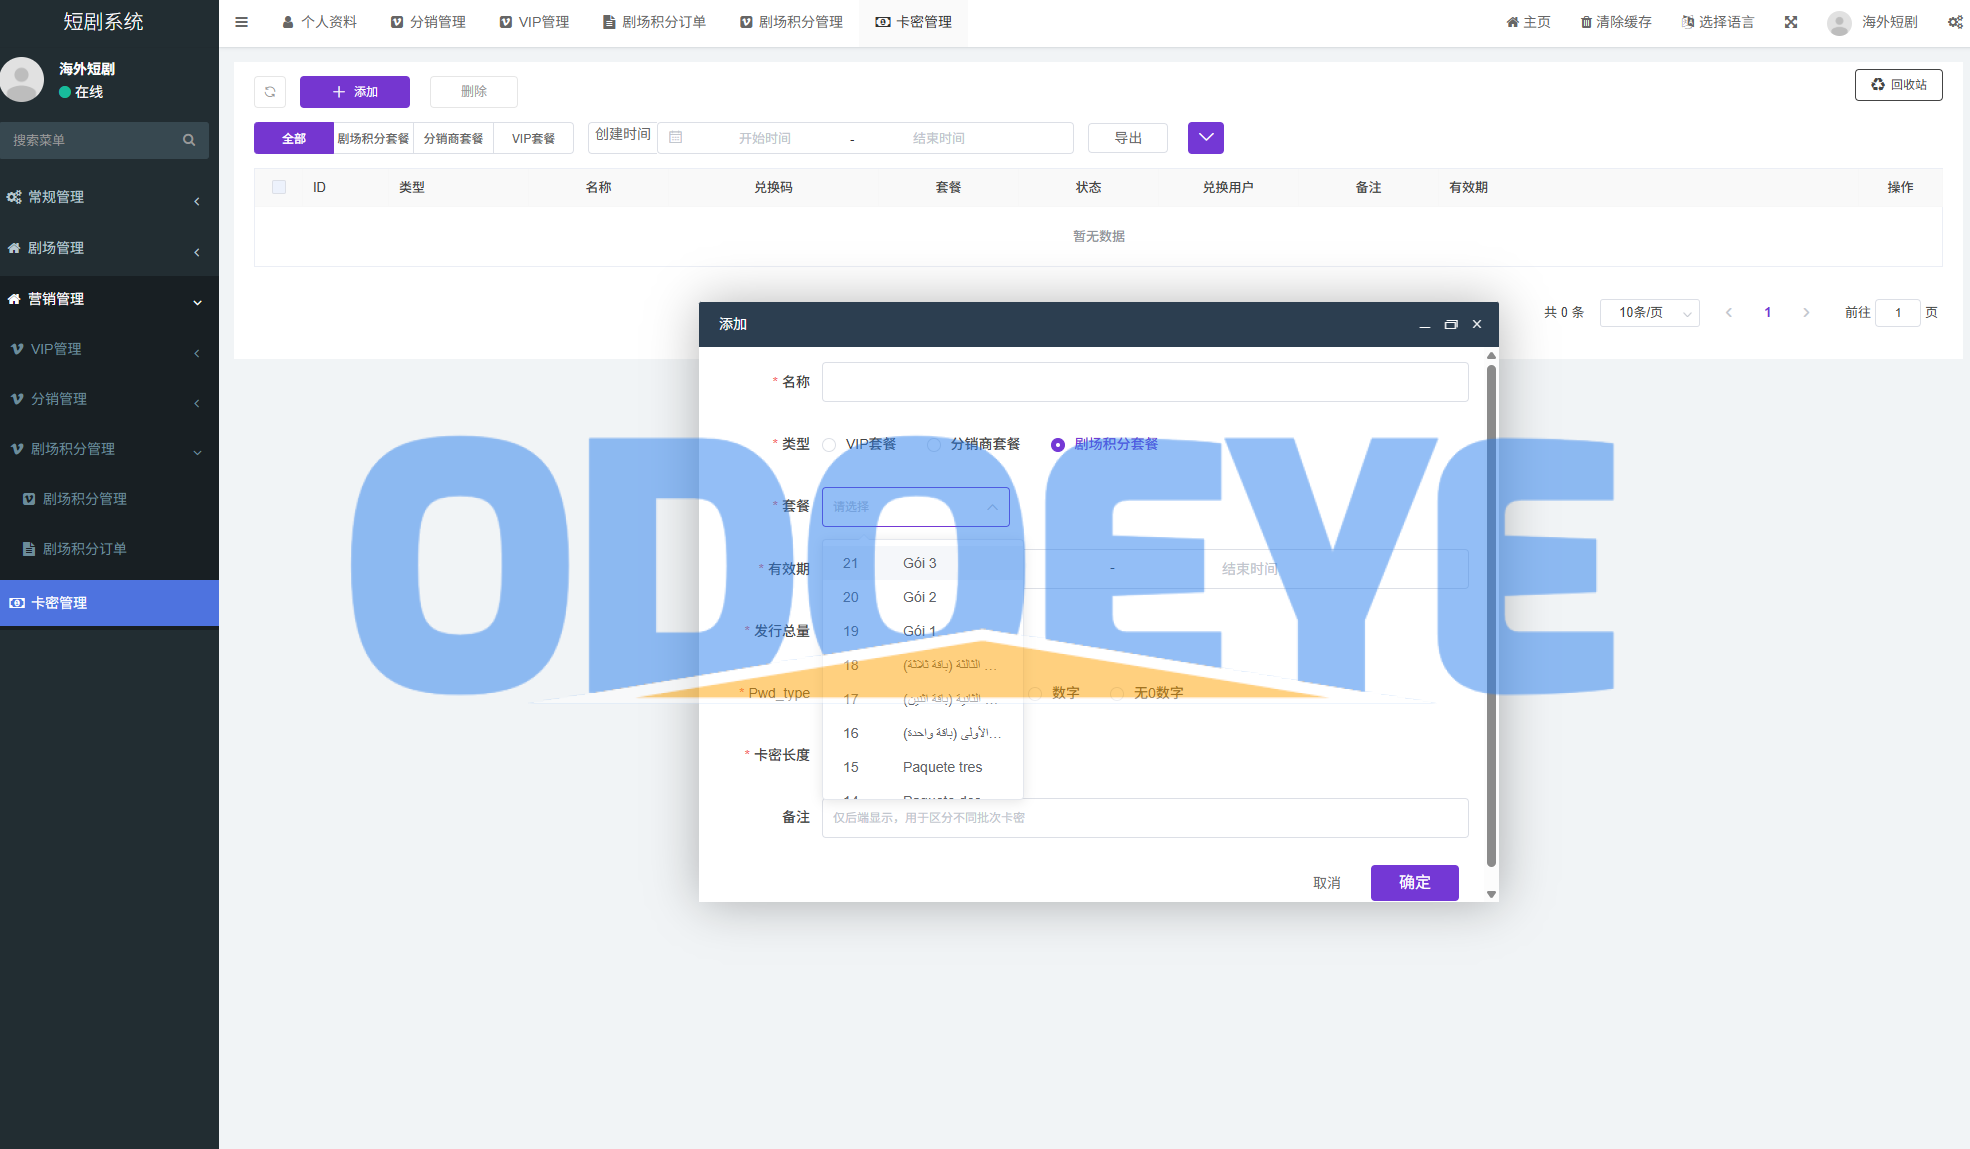Select the VIP套餐 radio option
This screenshot has width=1970, height=1149.
829,445
